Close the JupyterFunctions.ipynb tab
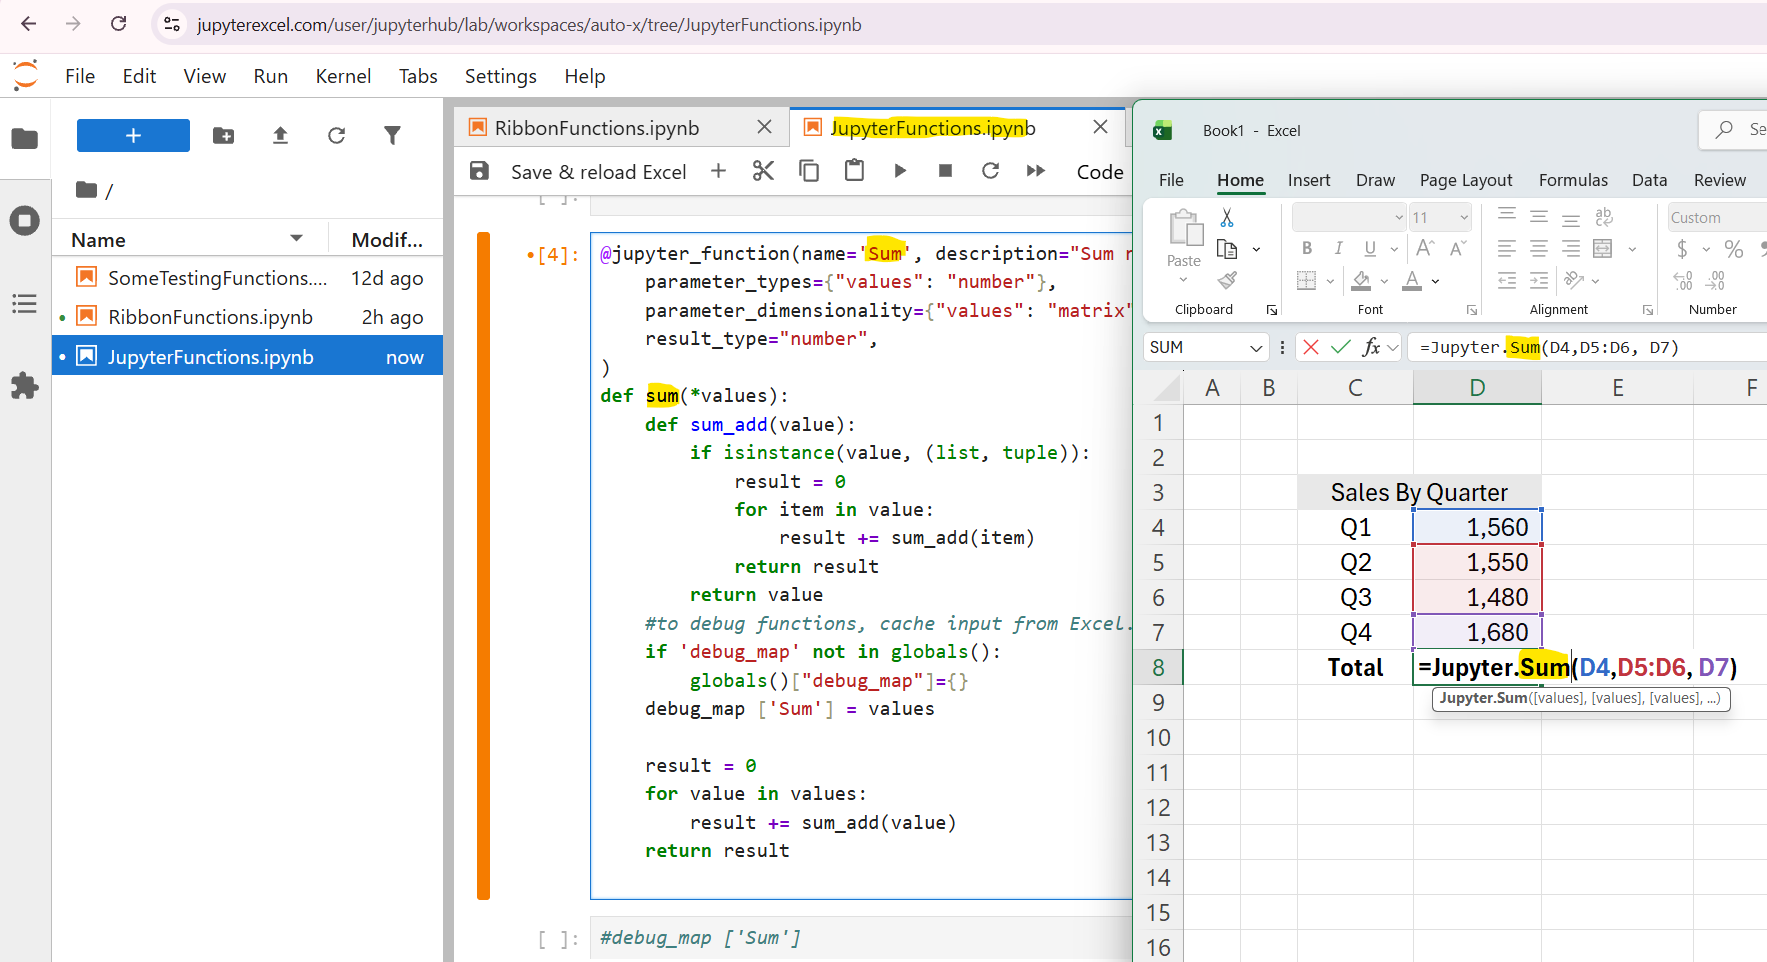Image resolution: width=1767 pixels, height=962 pixels. click(x=1100, y=127)
